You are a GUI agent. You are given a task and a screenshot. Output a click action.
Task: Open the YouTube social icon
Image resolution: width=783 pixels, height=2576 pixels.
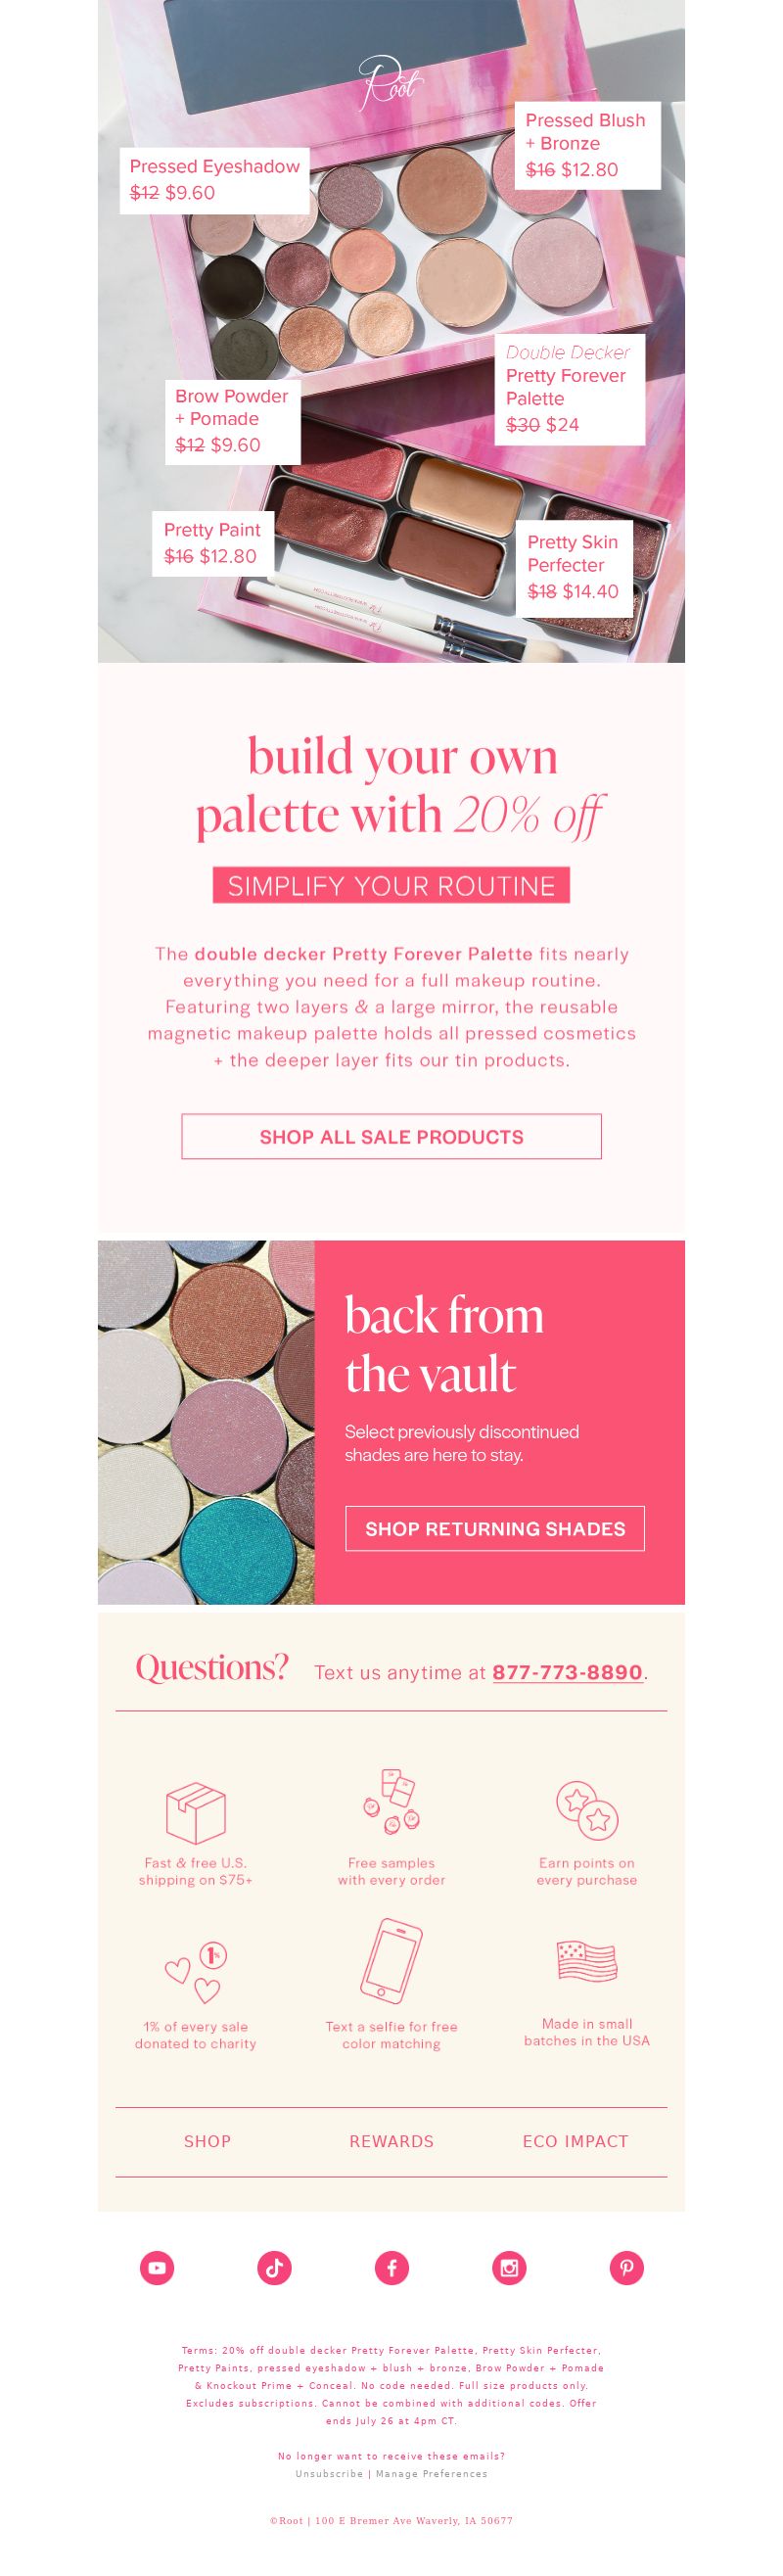pos(157,2267)
